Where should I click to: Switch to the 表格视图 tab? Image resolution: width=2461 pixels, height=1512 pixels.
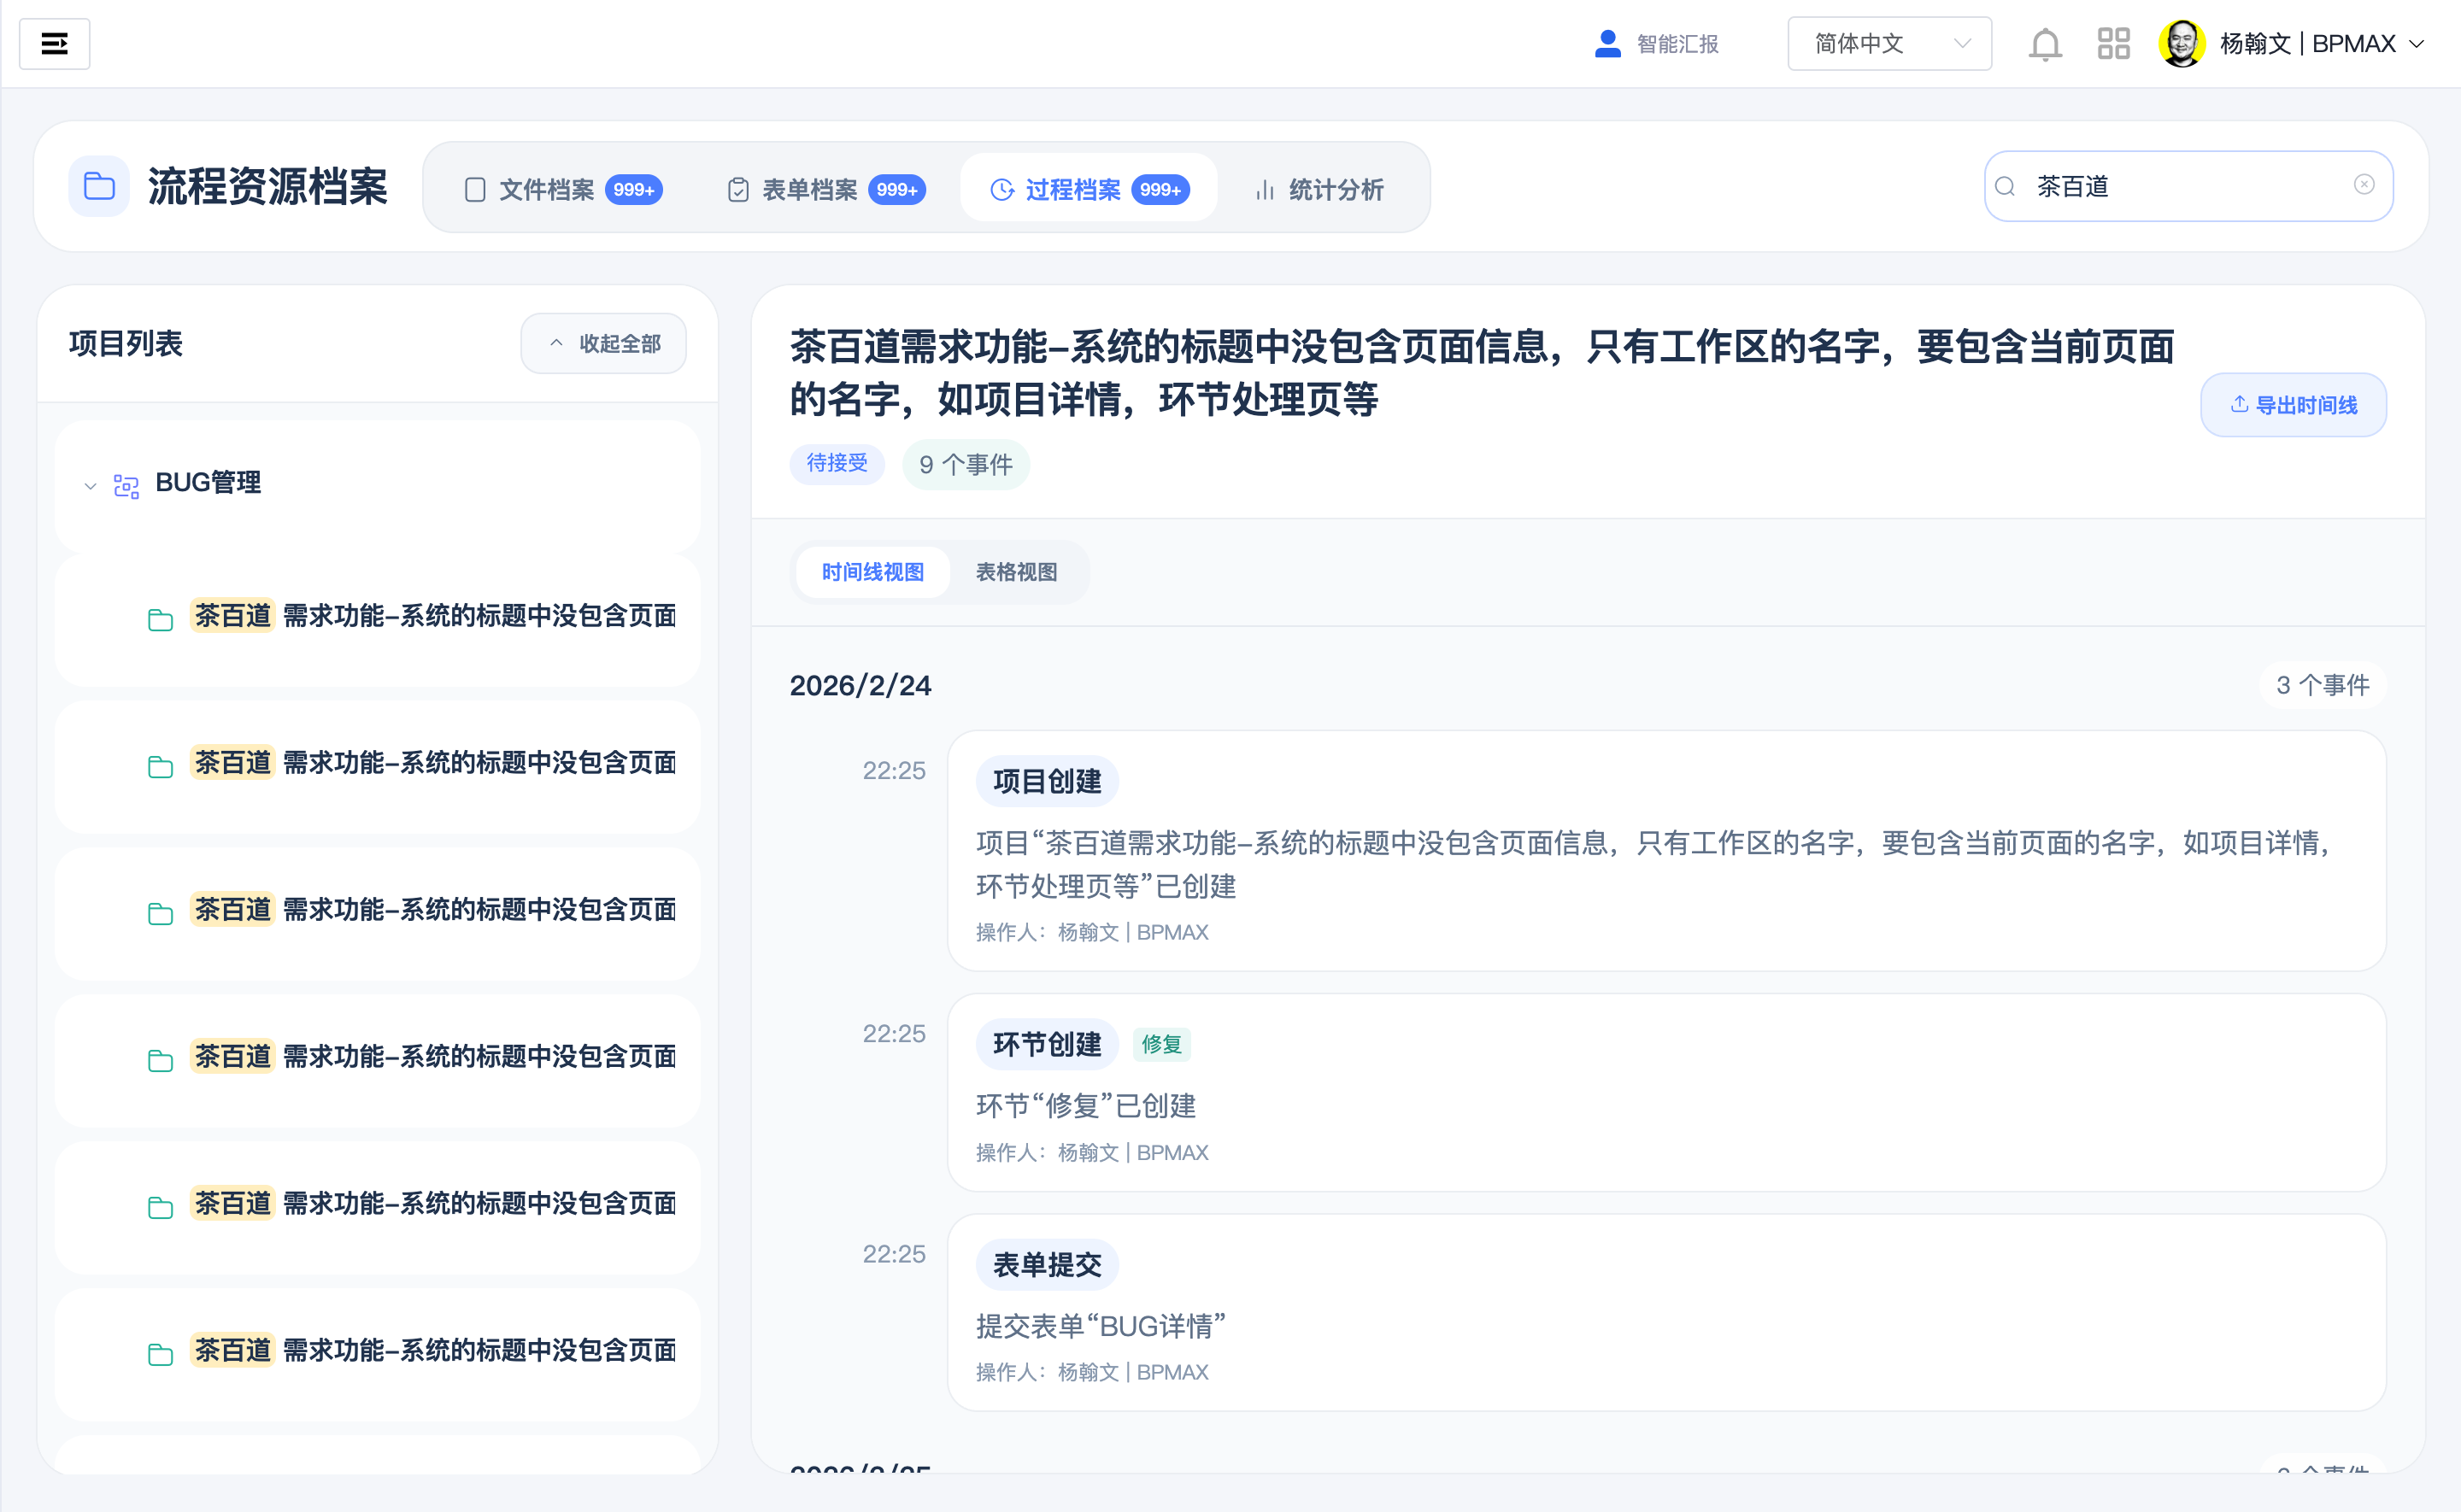pyautogui.click(x=1017, y=572)
